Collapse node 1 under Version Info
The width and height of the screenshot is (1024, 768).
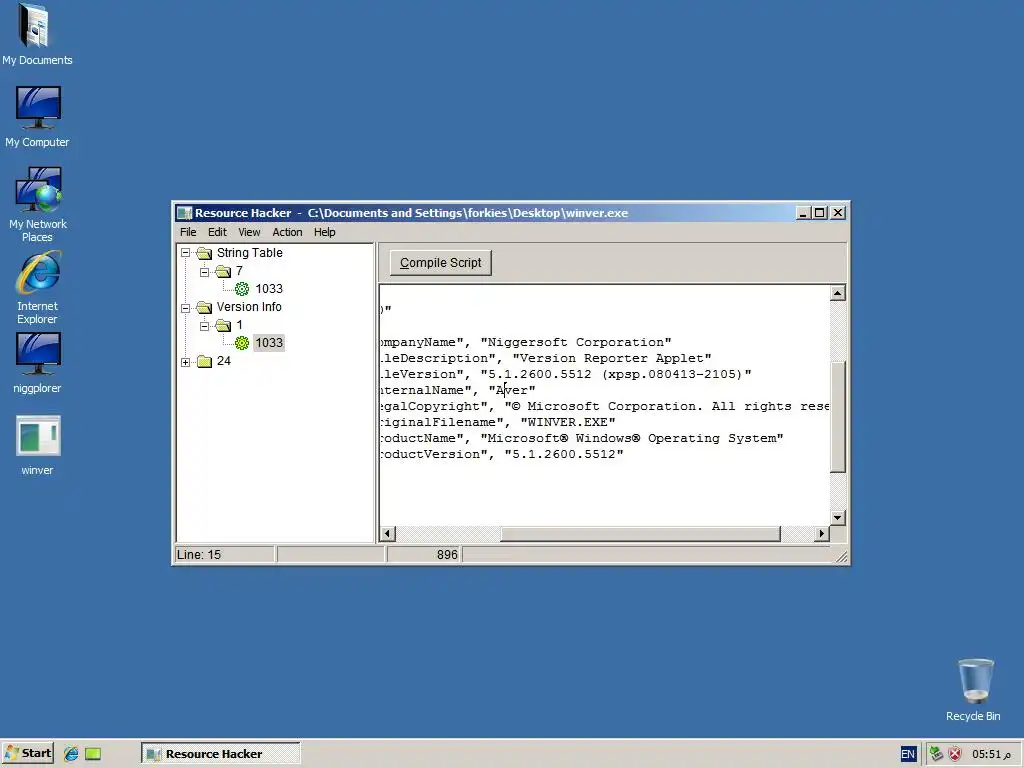pos(204,325)
